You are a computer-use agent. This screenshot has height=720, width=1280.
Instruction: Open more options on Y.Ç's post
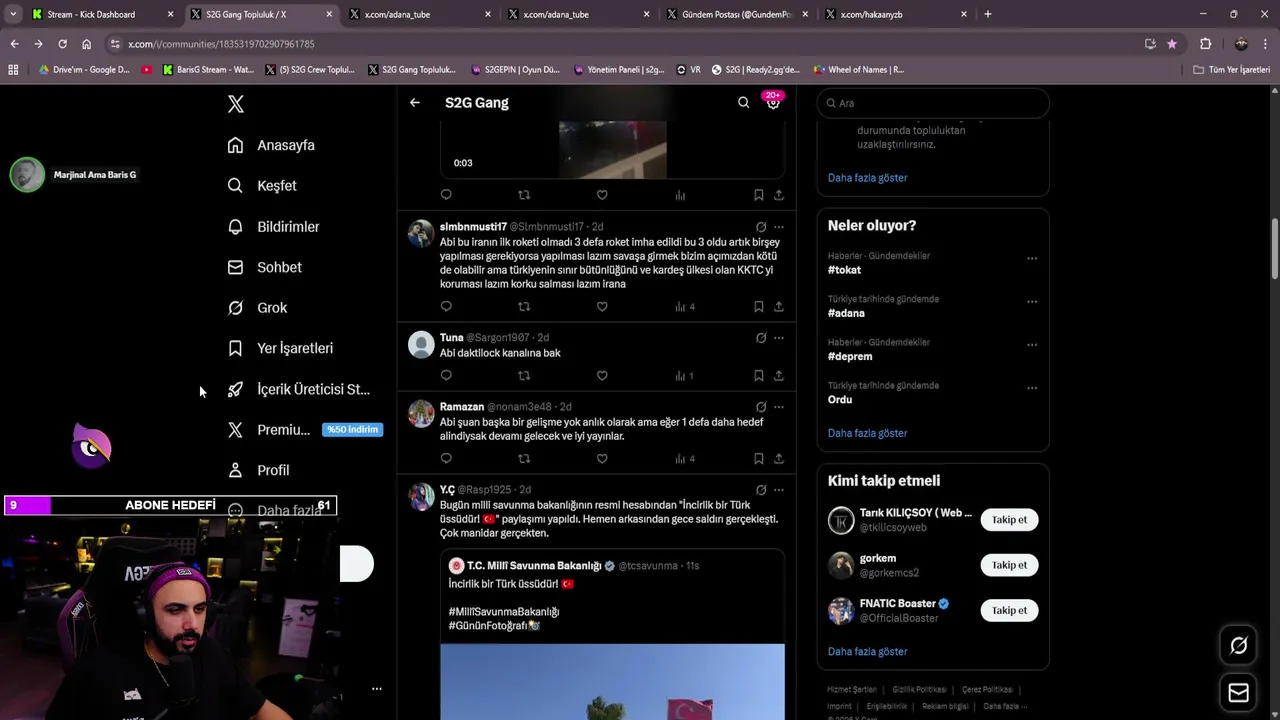pos(779,490)
